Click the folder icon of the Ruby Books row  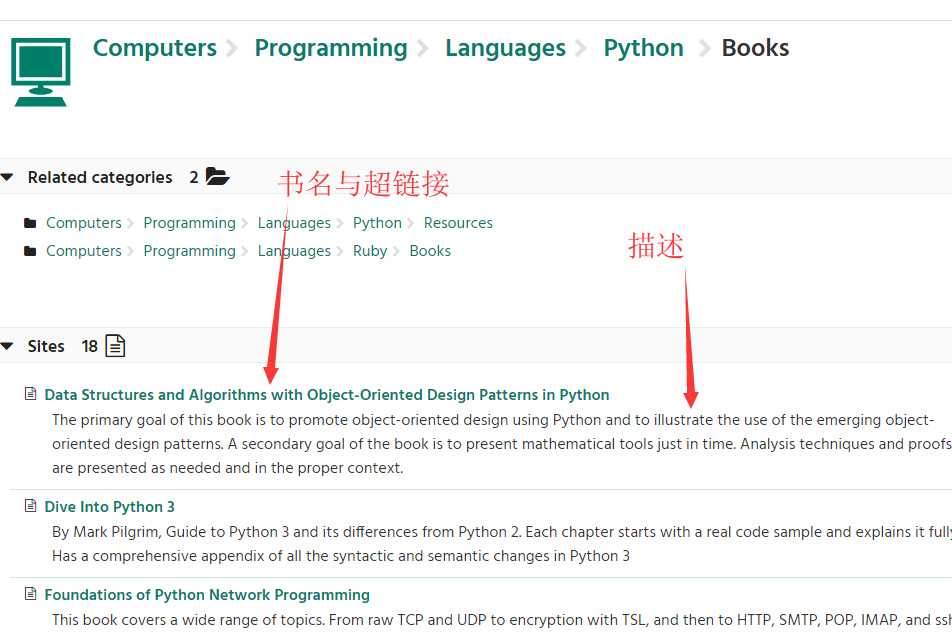pos(30,251)
